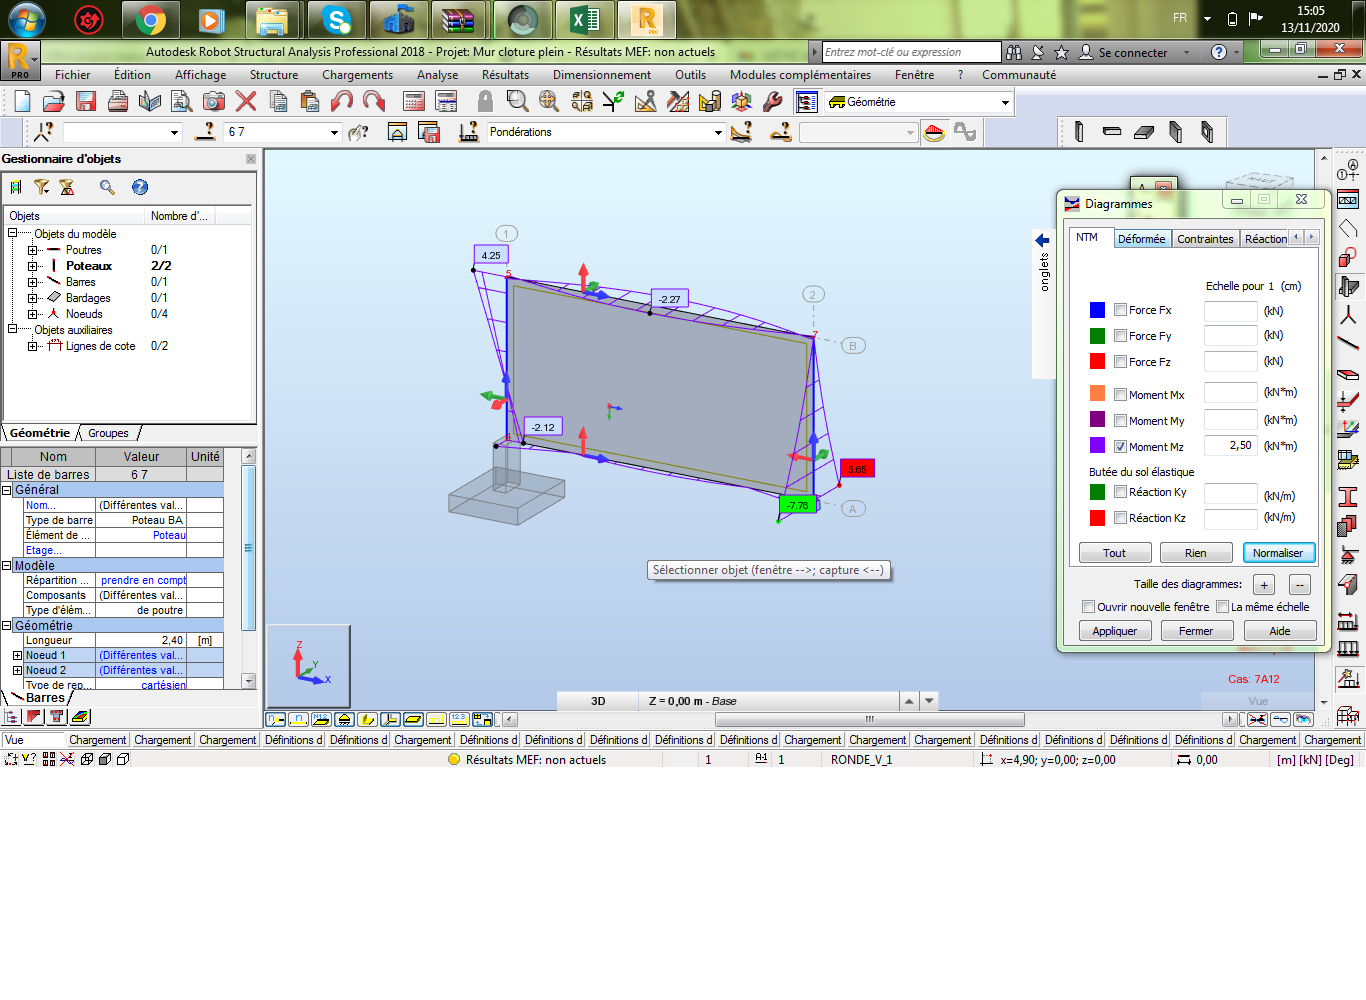Enable the Force Fz checkbox
Viewport: 1366px width, 1000px height.
click(x=1120, y=362)
